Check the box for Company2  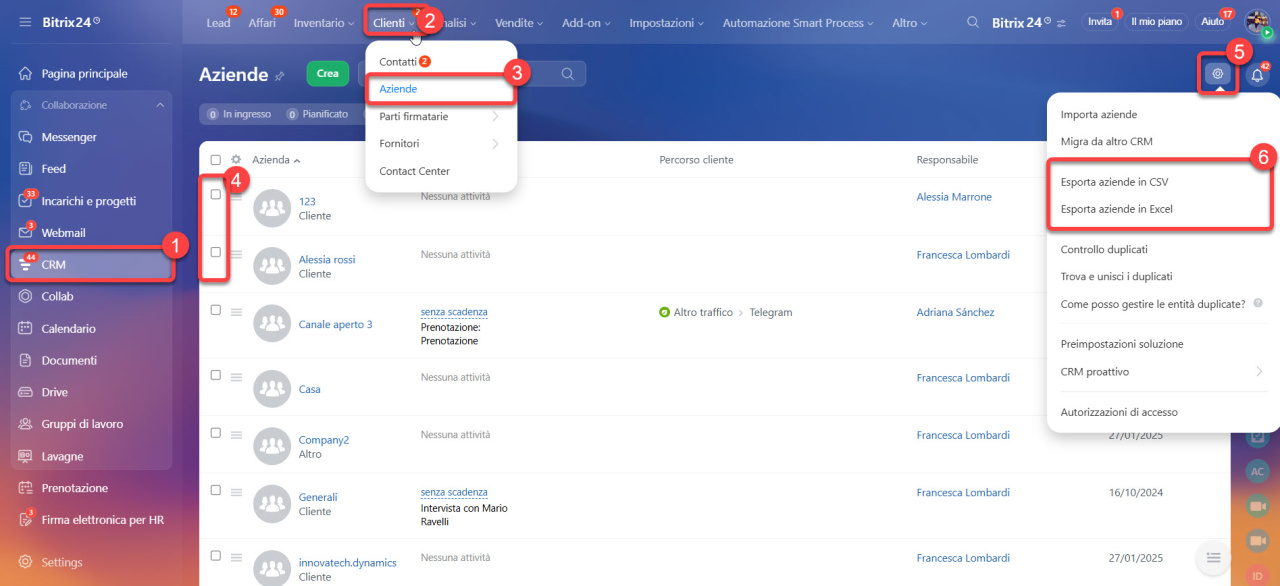coord(215,433)
